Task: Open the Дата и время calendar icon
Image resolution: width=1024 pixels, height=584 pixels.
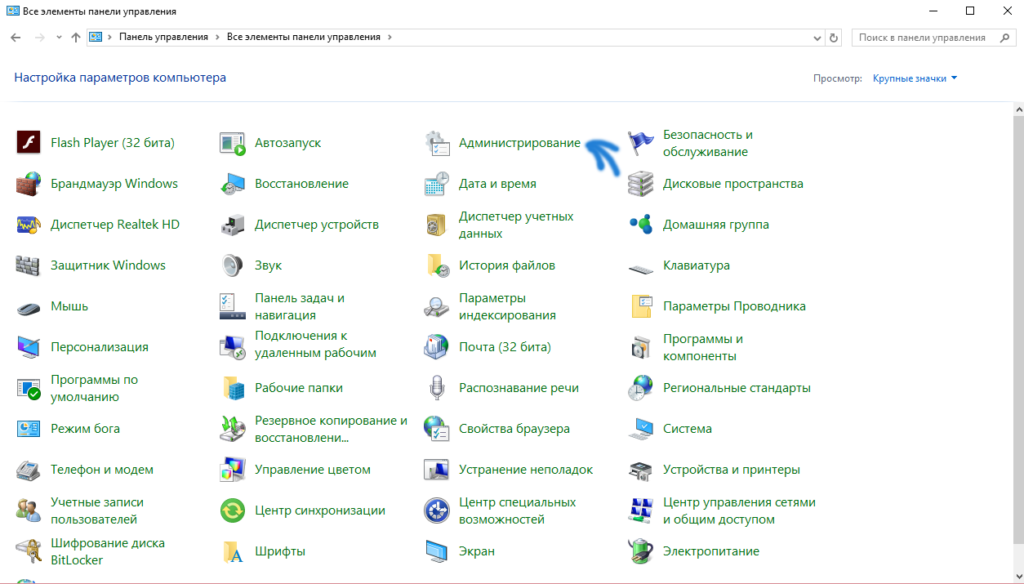Action: coord(437,184)
